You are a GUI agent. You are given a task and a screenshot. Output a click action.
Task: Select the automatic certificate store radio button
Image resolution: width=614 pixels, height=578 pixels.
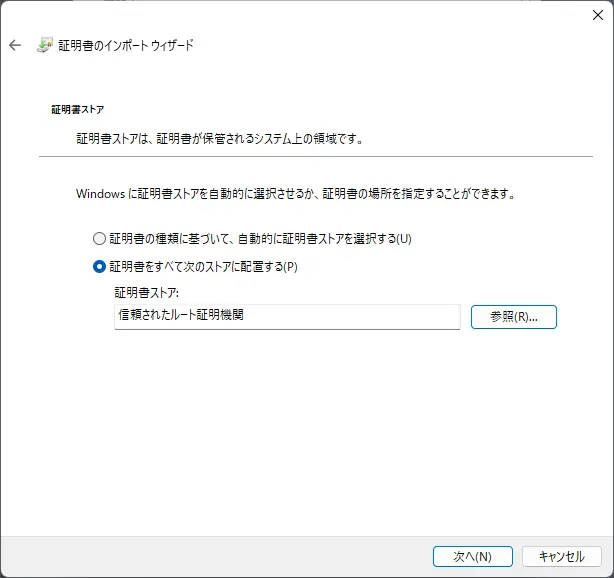point(99,239)
